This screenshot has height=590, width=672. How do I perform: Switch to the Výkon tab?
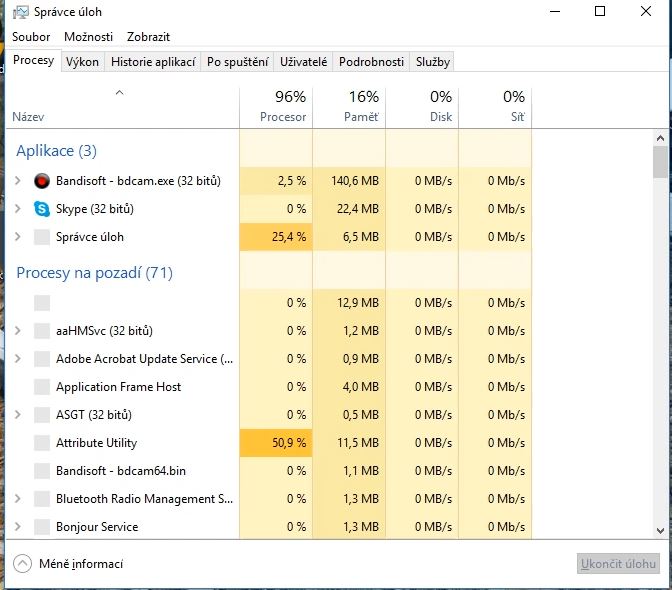82,62
